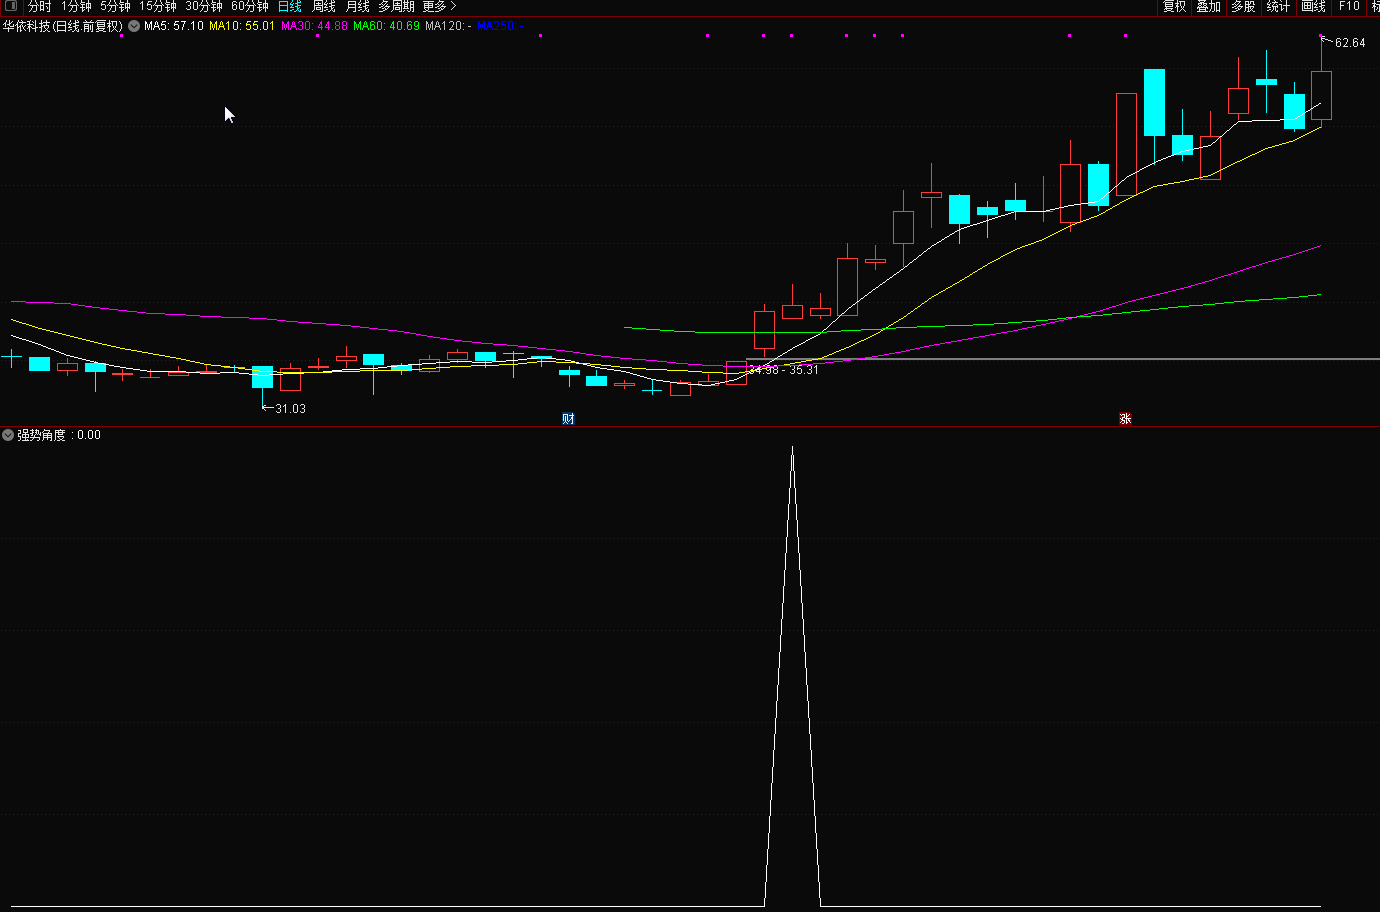The image size is (1380, 912).
Task: Click the yellow MA10: 55.01 label
Action: (x=242, y=26)
